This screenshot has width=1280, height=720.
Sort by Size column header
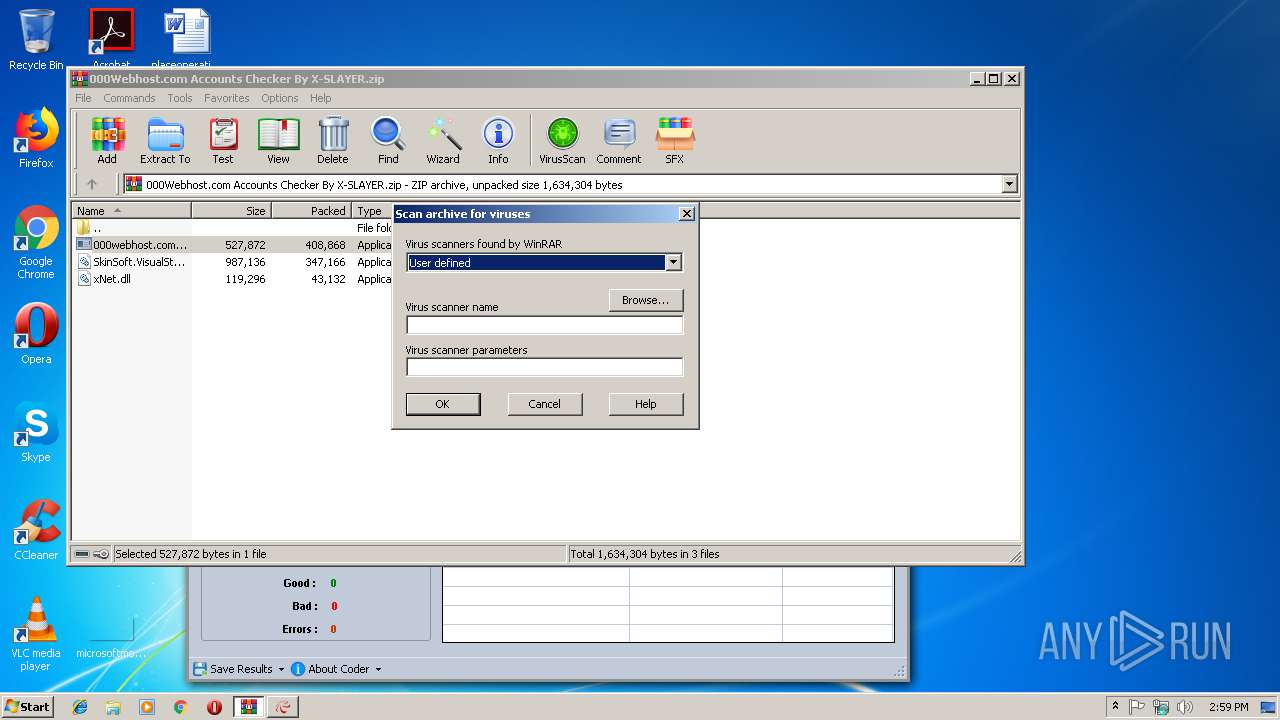point(232,211)
